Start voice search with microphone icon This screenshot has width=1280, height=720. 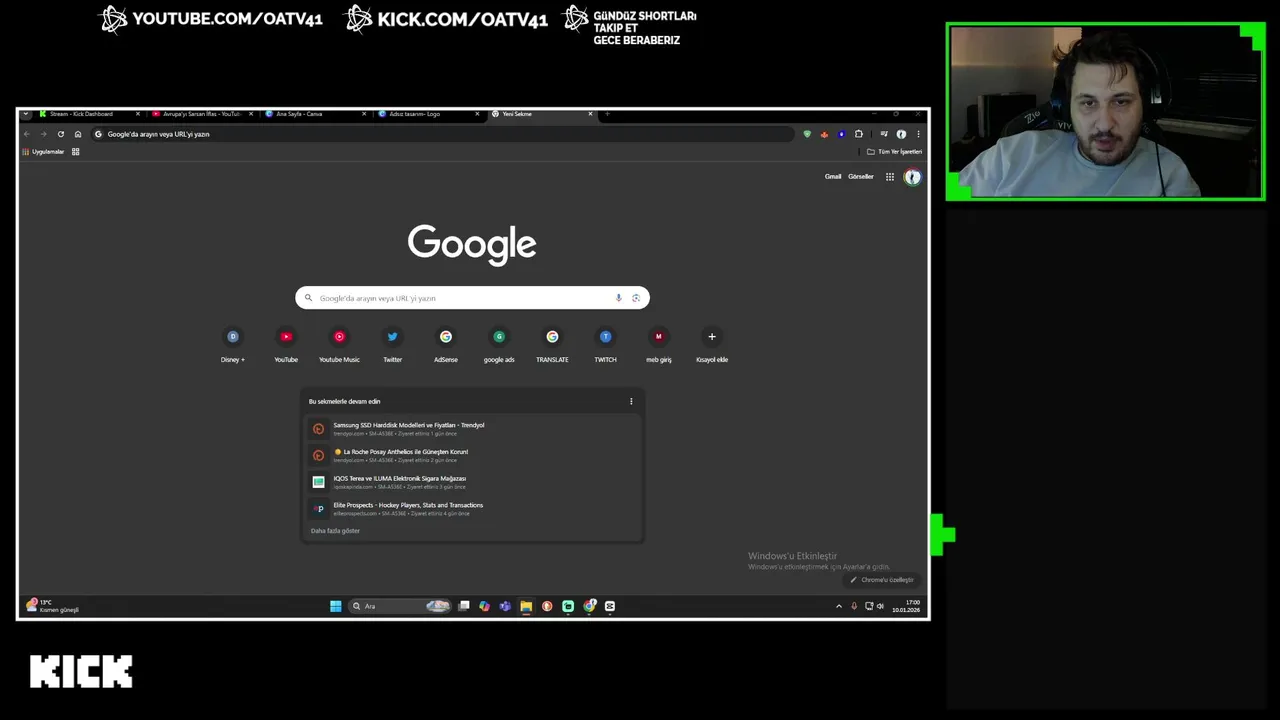(x=619, y=298)
